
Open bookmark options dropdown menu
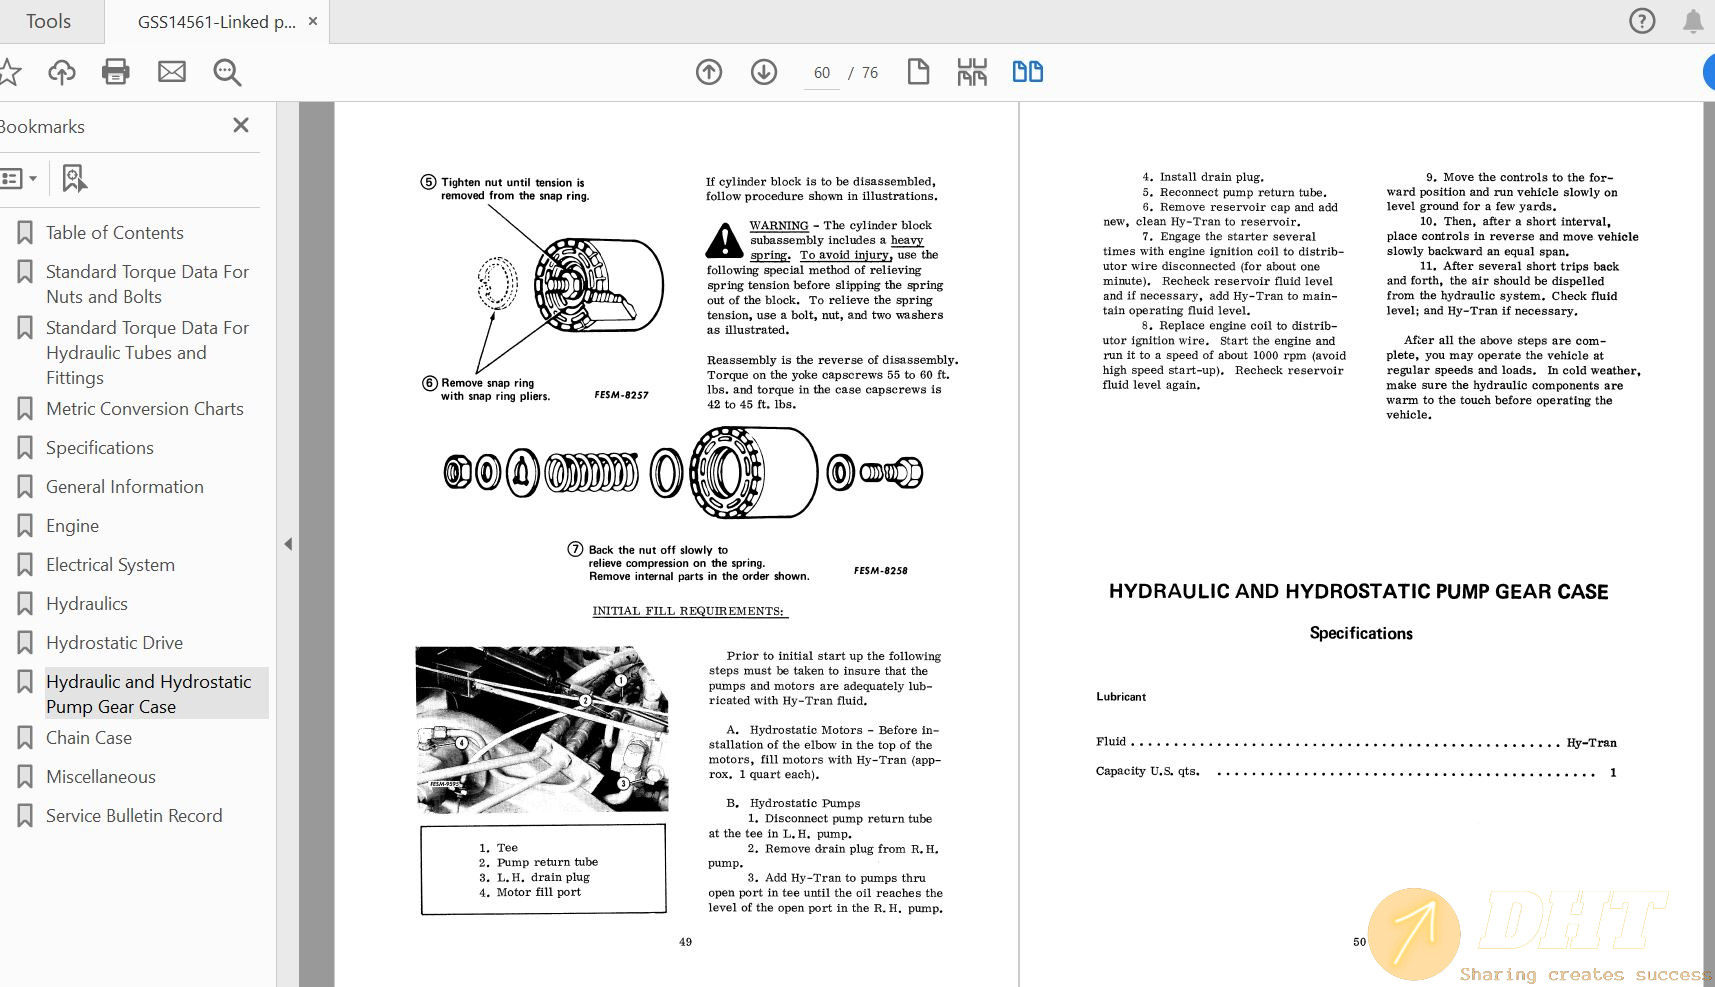19,179
